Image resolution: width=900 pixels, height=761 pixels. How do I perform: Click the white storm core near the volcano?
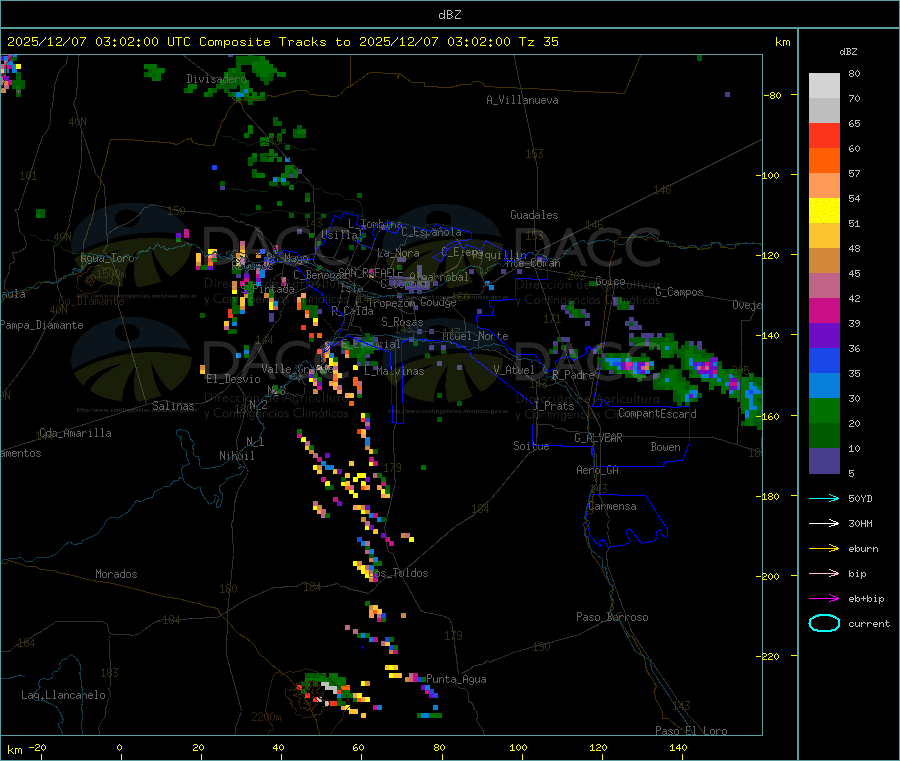329,687
